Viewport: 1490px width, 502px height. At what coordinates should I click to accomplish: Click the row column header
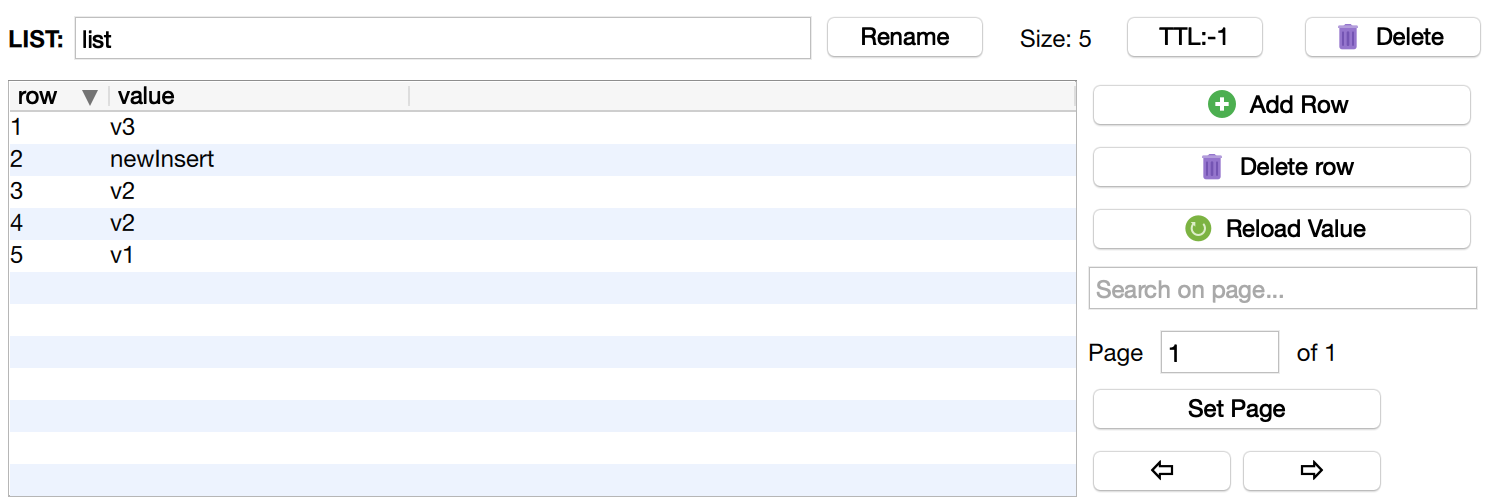40,96
